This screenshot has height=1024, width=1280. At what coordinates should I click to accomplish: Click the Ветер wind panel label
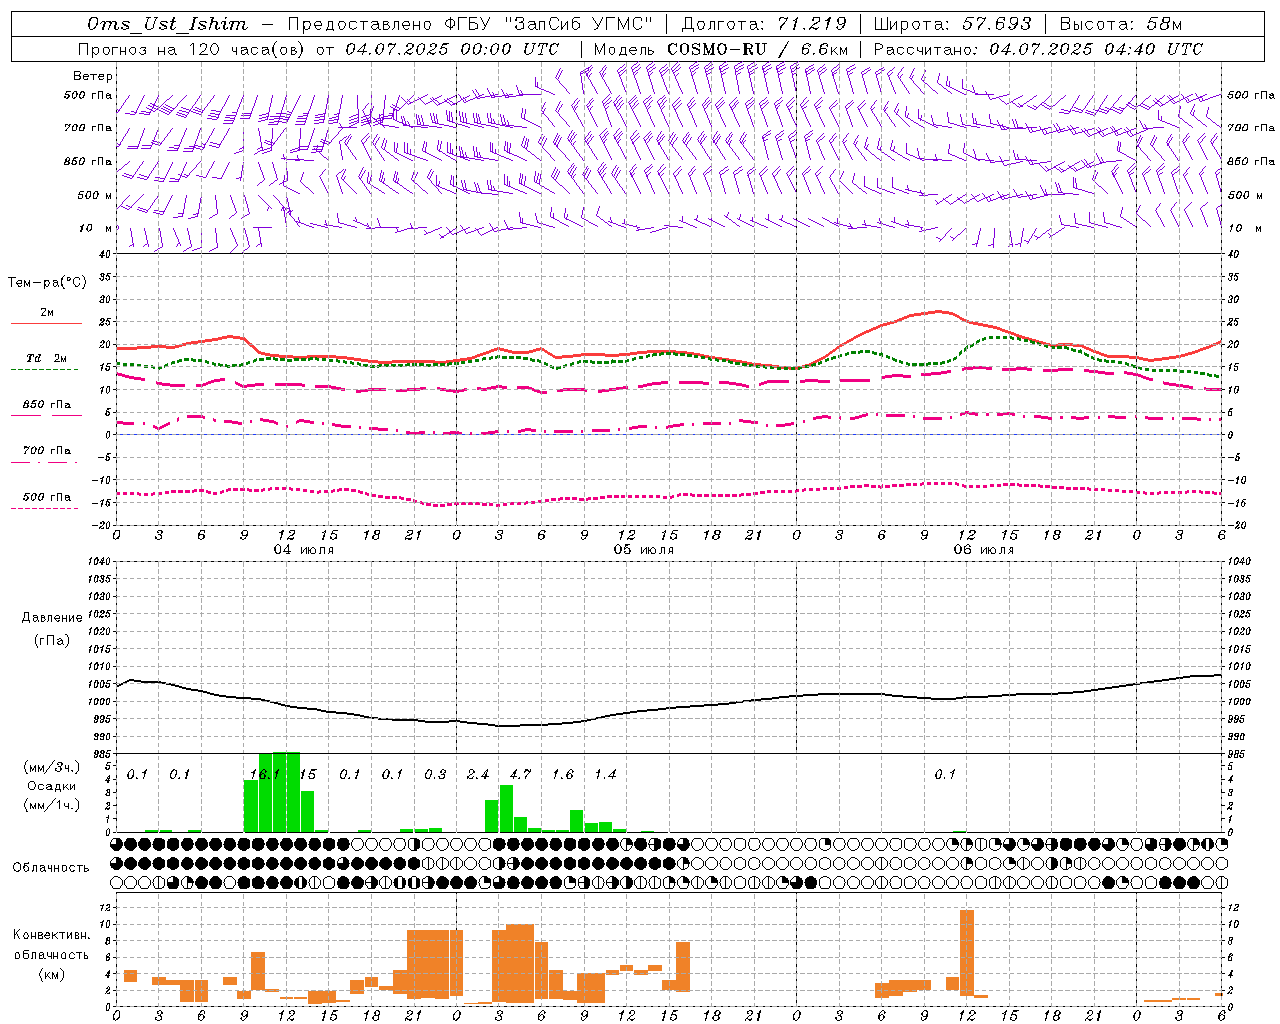coord(93,76)
